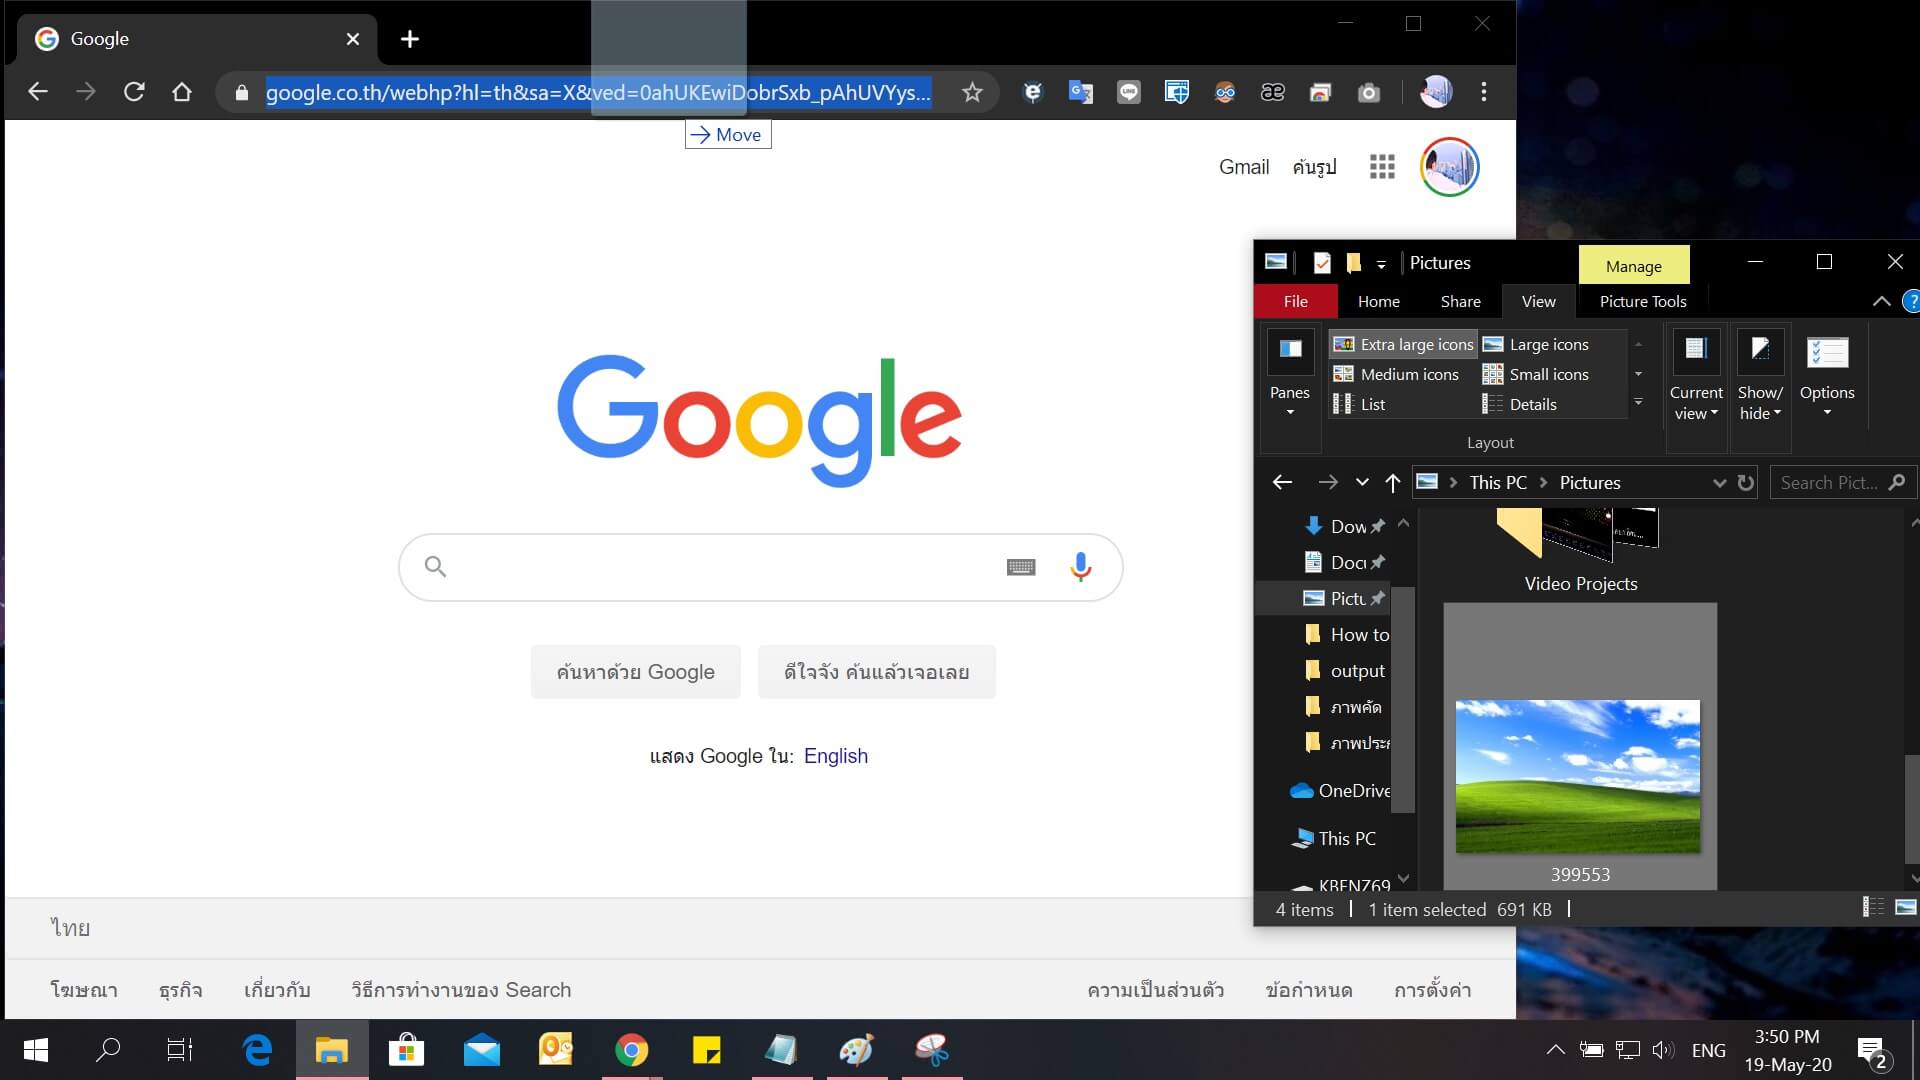
Task: Expand the Panes dropdown
Action: click(1289, 400)
